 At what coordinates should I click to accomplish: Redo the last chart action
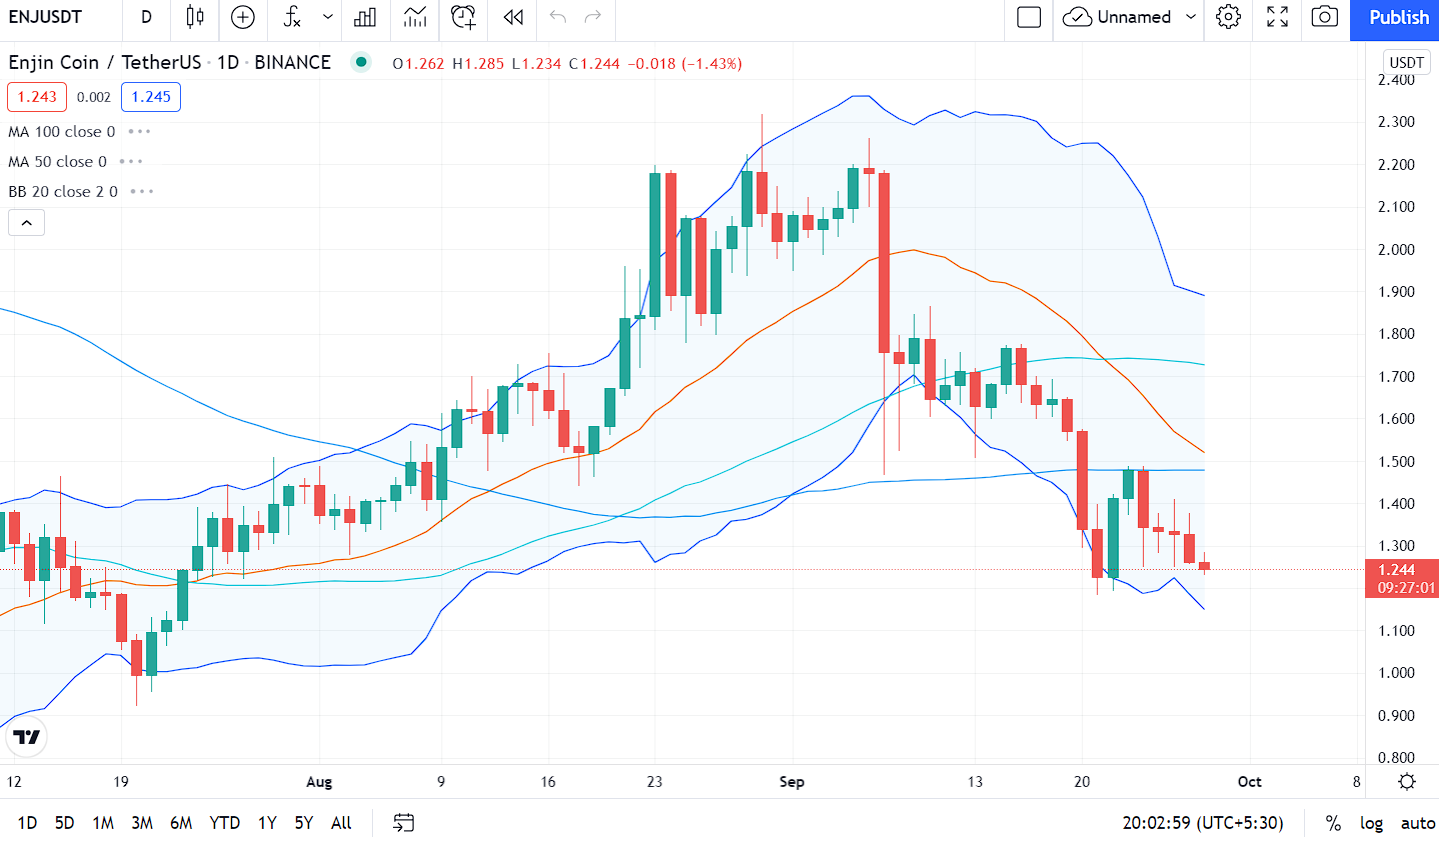coord(593,17)
